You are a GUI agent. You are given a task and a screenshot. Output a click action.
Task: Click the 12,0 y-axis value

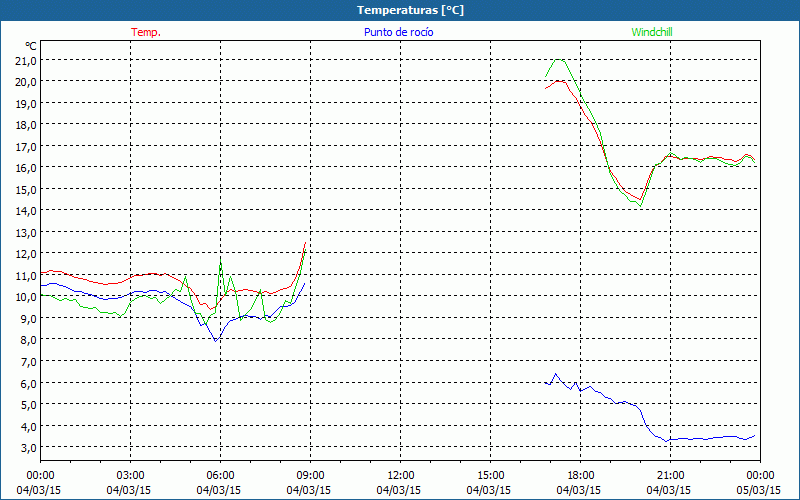[26, 254]
